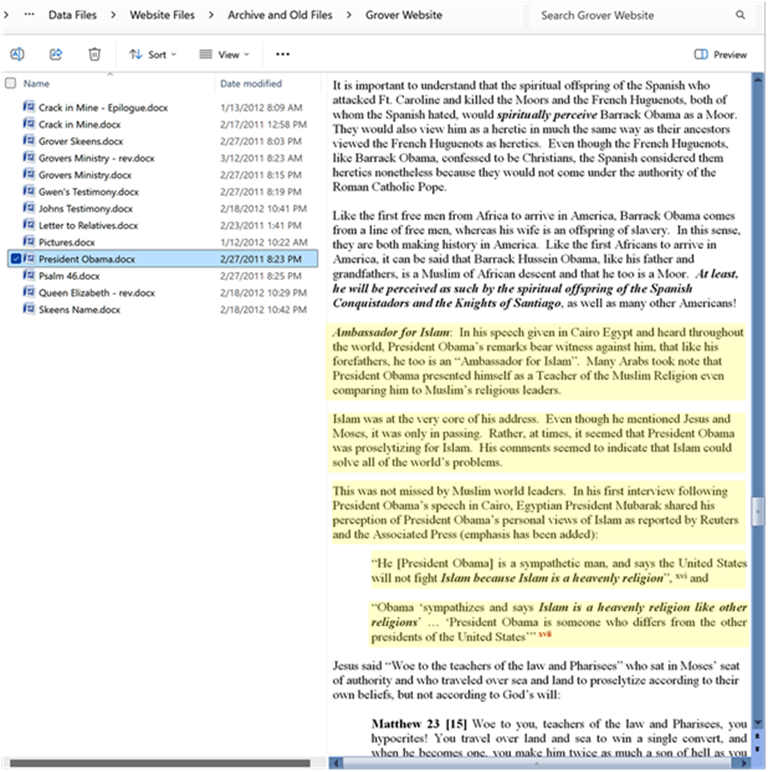The width and height of the screenshot is (768, 772).
Task: Open the See more ellipsis in toolbar
Action: pyautogui.click(x=283, y=54)
